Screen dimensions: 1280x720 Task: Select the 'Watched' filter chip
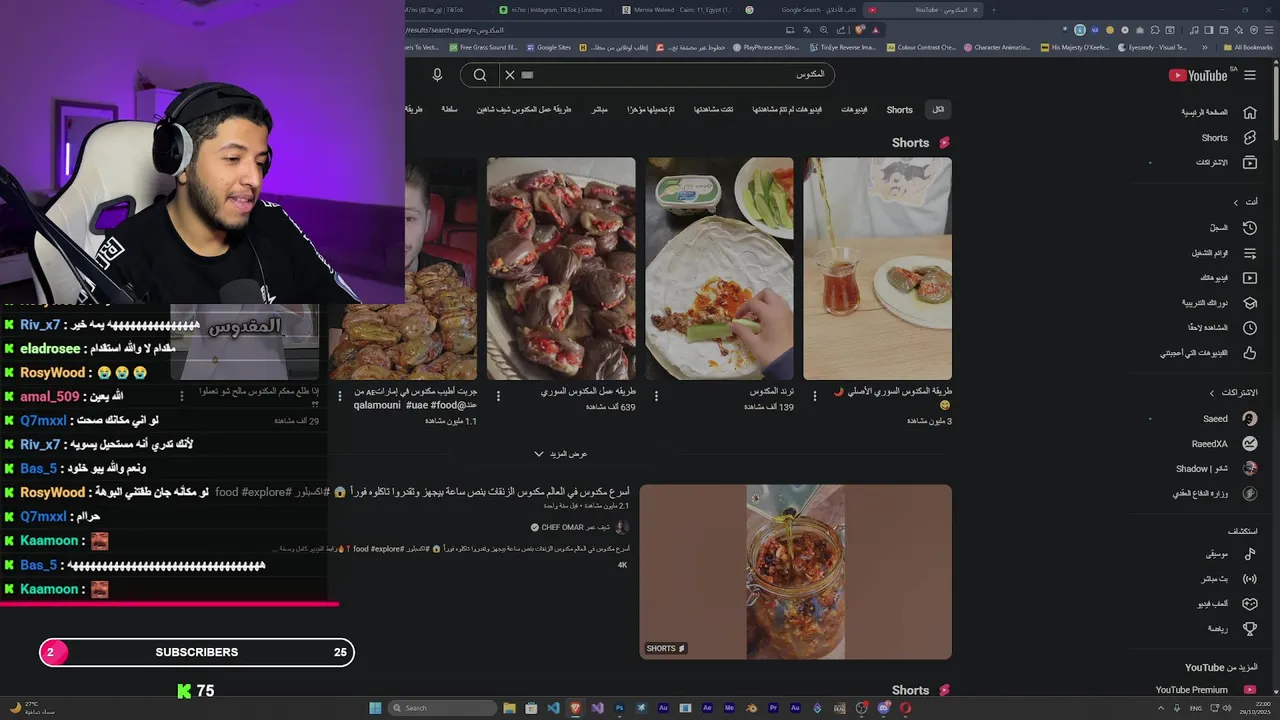click(x=714, y=109)
